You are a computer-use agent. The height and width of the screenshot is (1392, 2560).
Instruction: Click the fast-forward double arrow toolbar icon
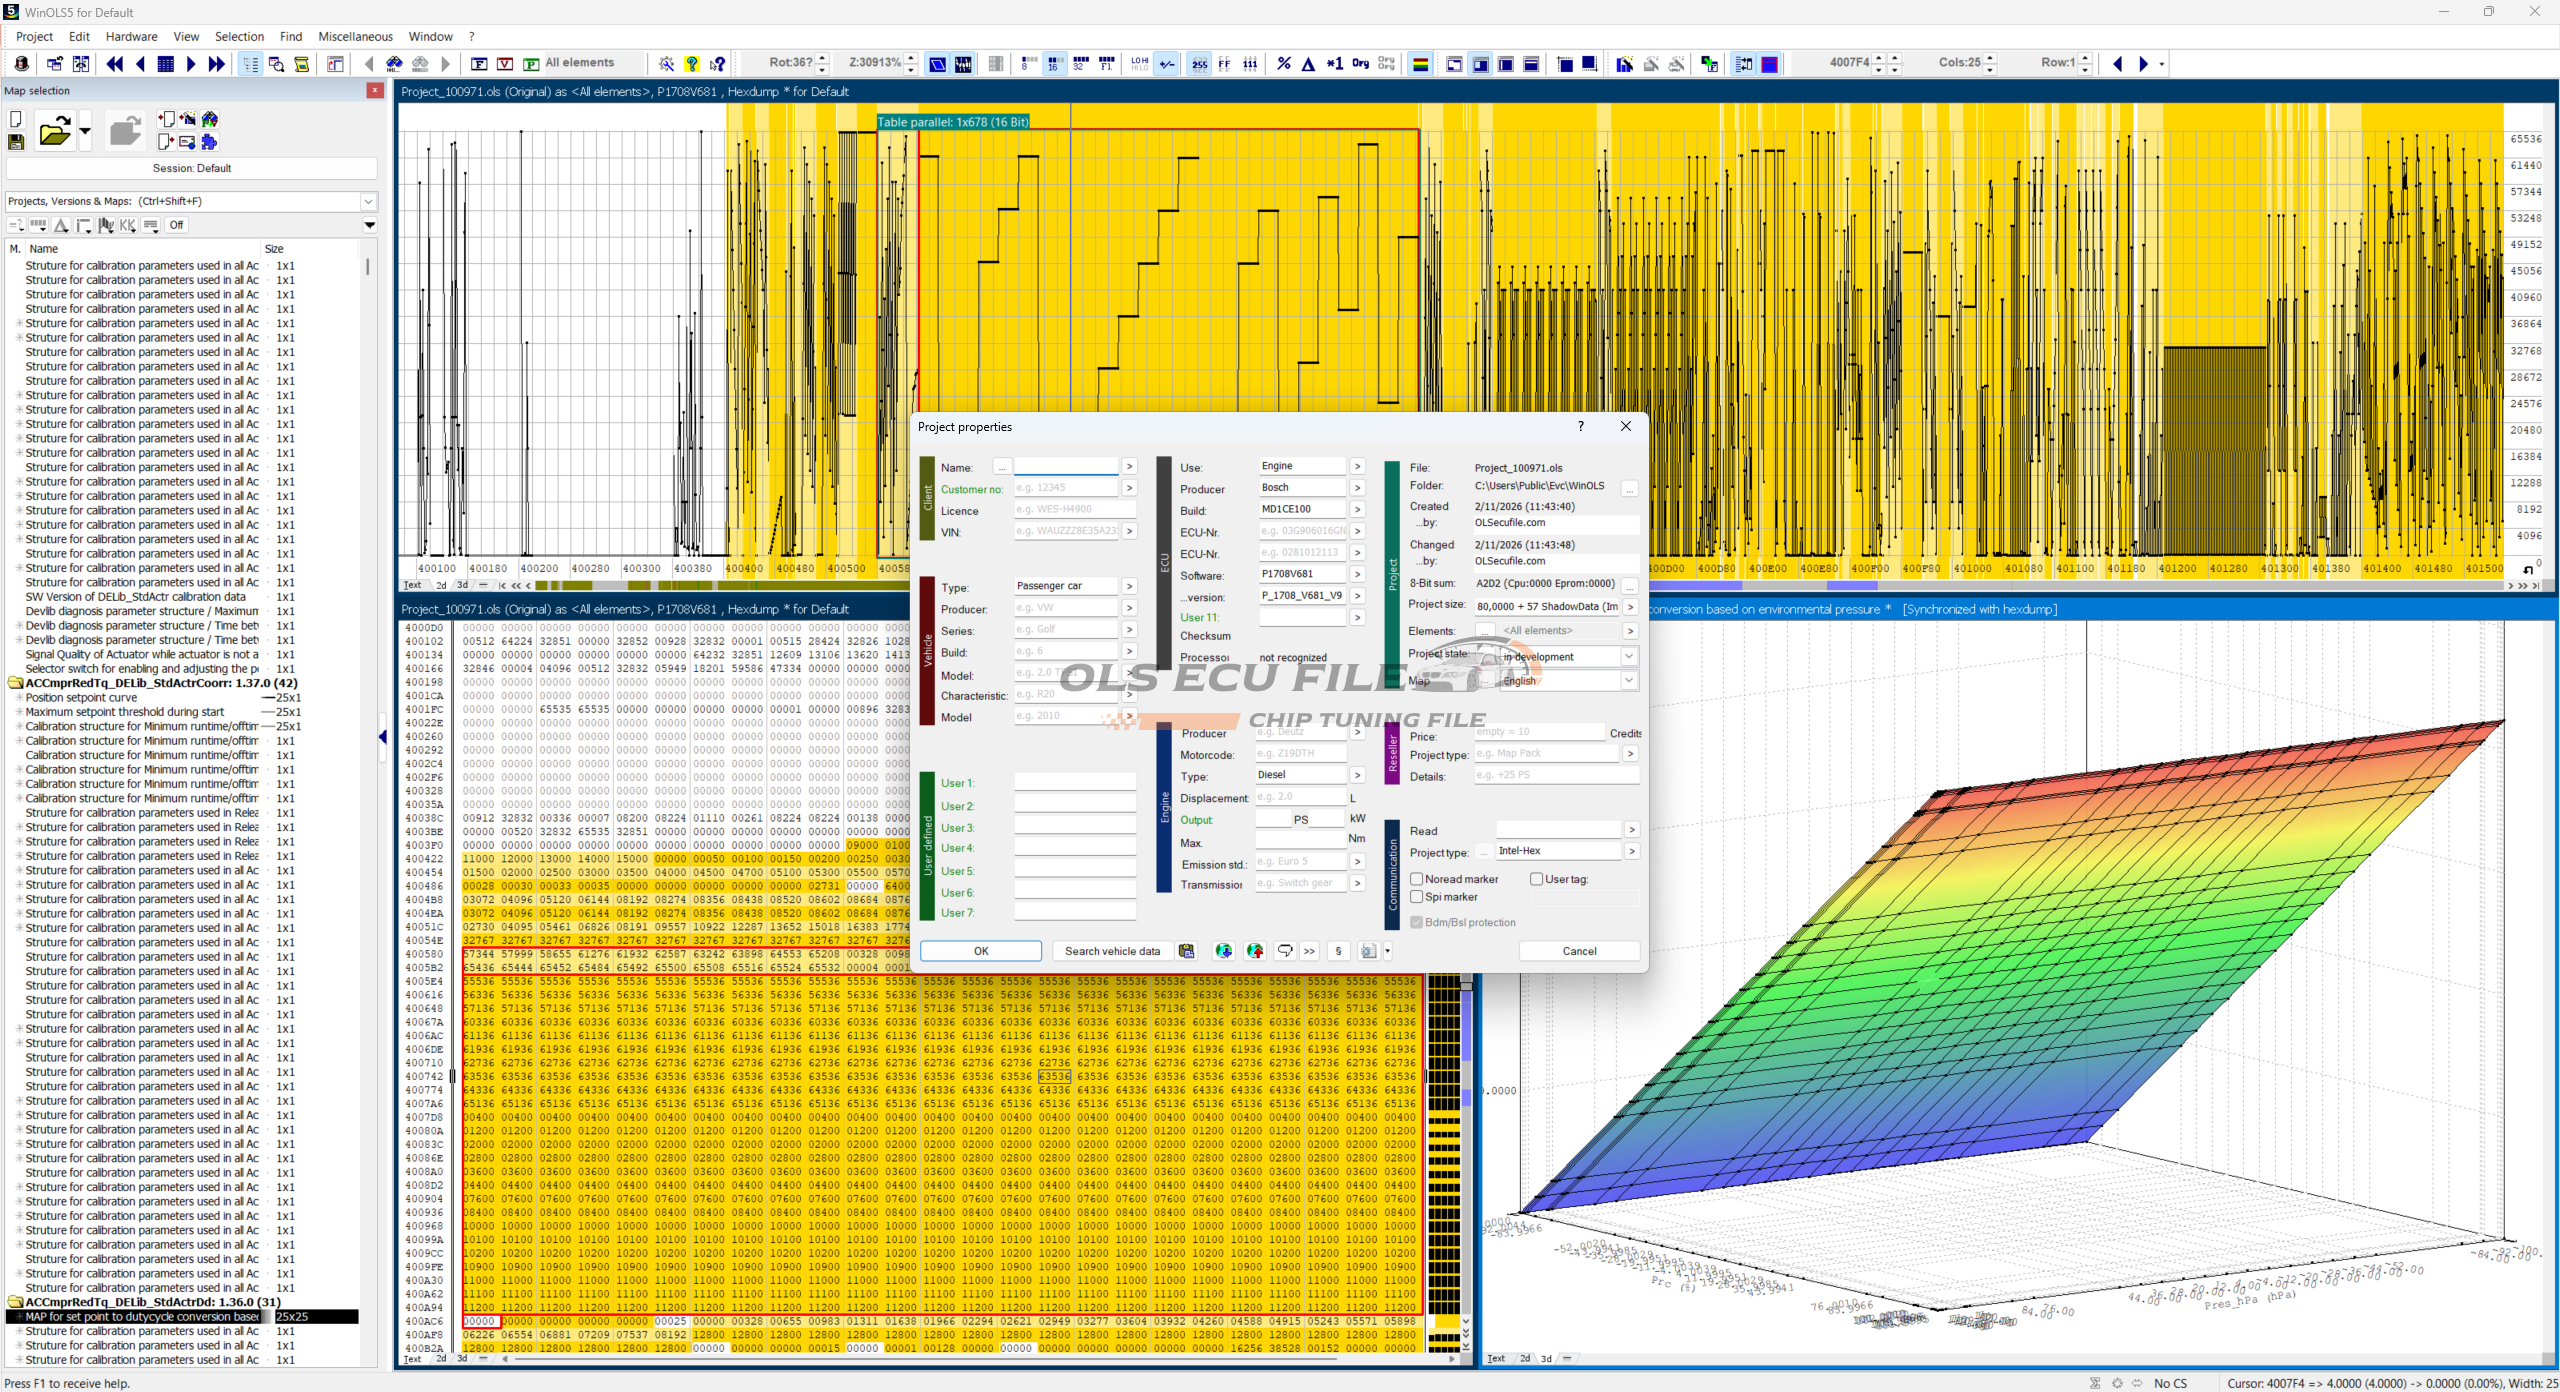216,64
